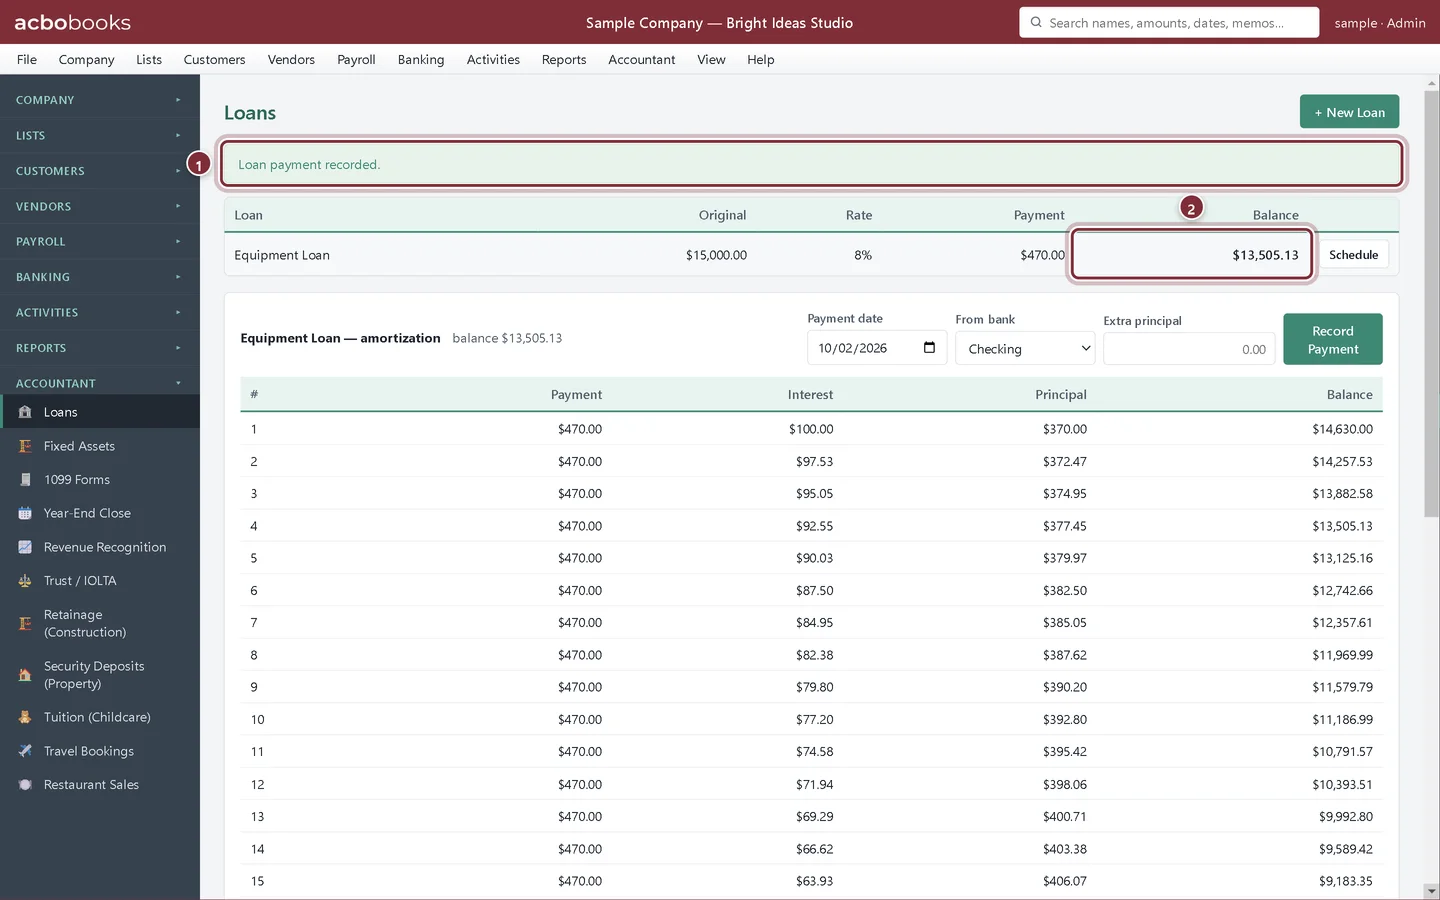The width and height of the screenshot is (1440, 900).
Task: Click the Extra principal amount field
Action: pos(1189,348)
